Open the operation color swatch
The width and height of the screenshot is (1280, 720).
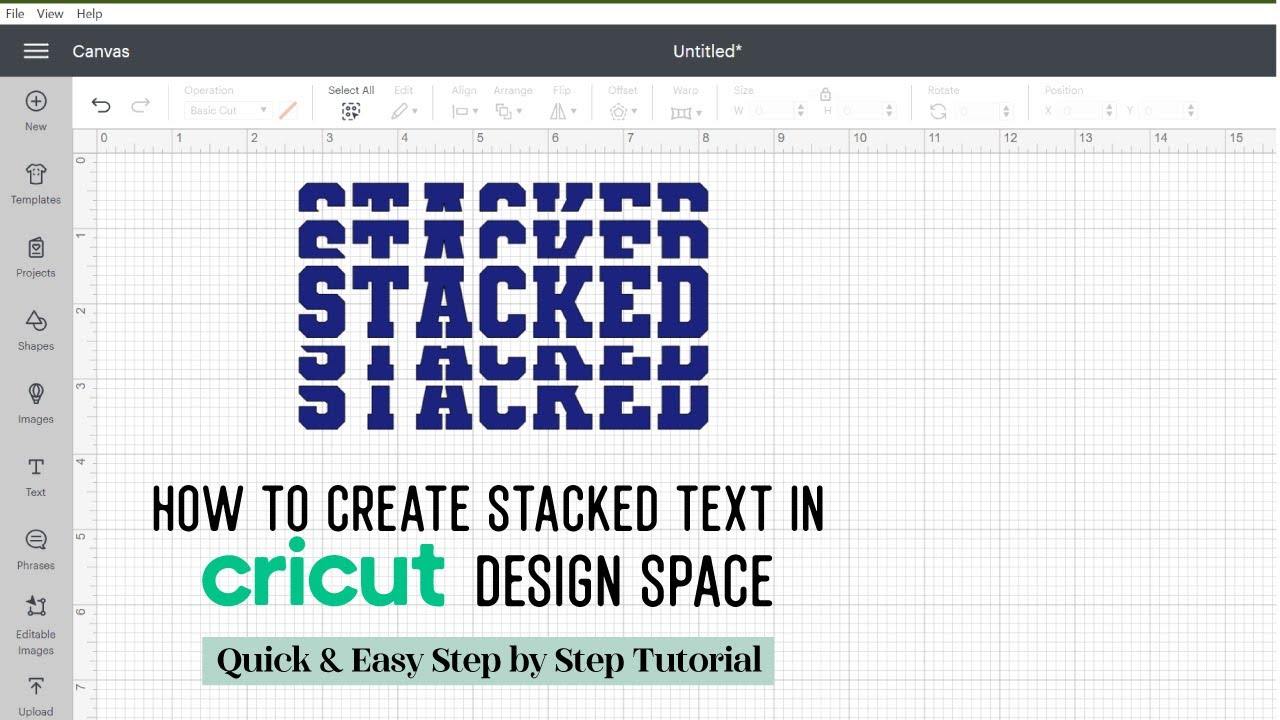(288, 110)
